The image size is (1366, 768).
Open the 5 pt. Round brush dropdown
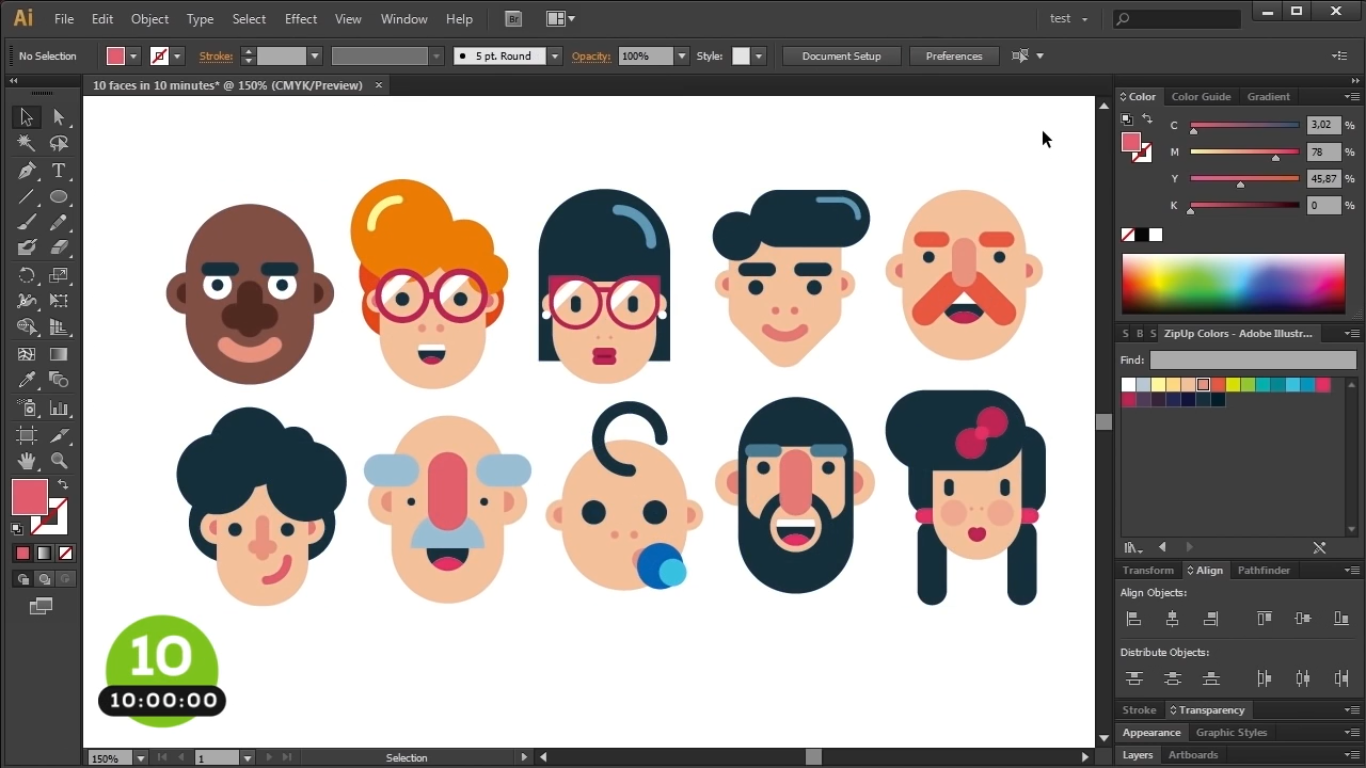point(555,56)
